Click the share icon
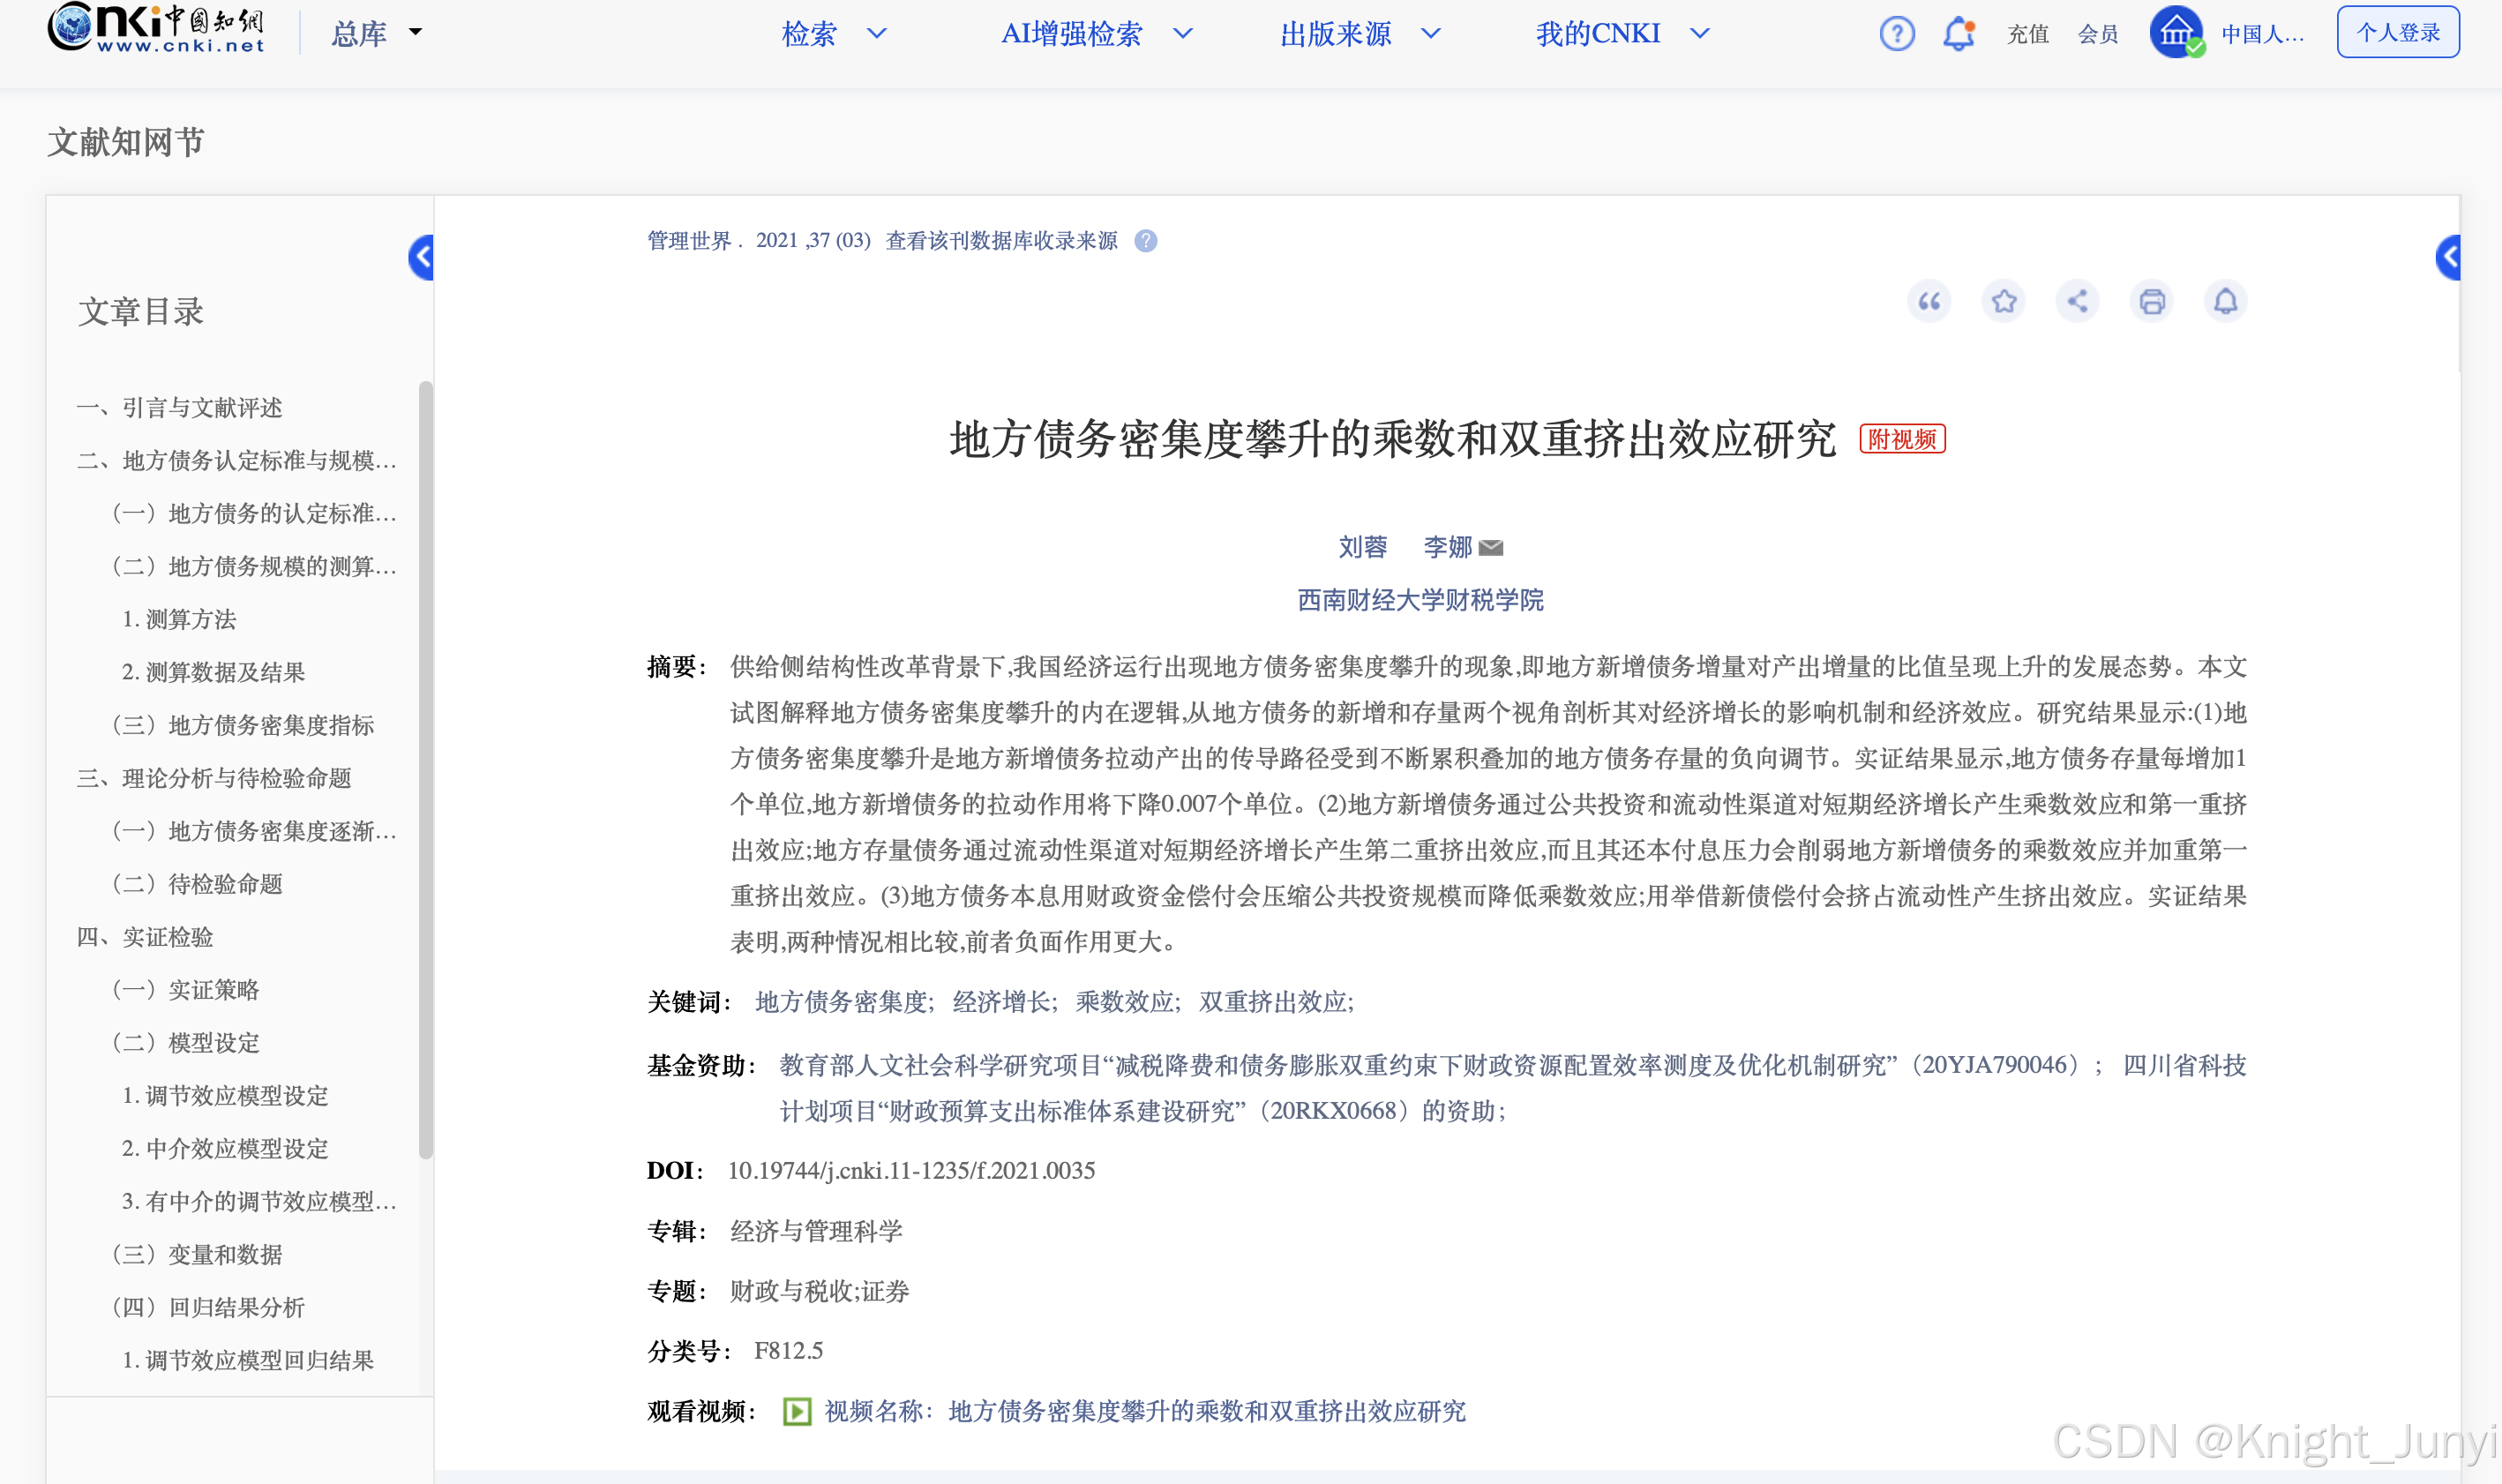 tap(2077, 301)
